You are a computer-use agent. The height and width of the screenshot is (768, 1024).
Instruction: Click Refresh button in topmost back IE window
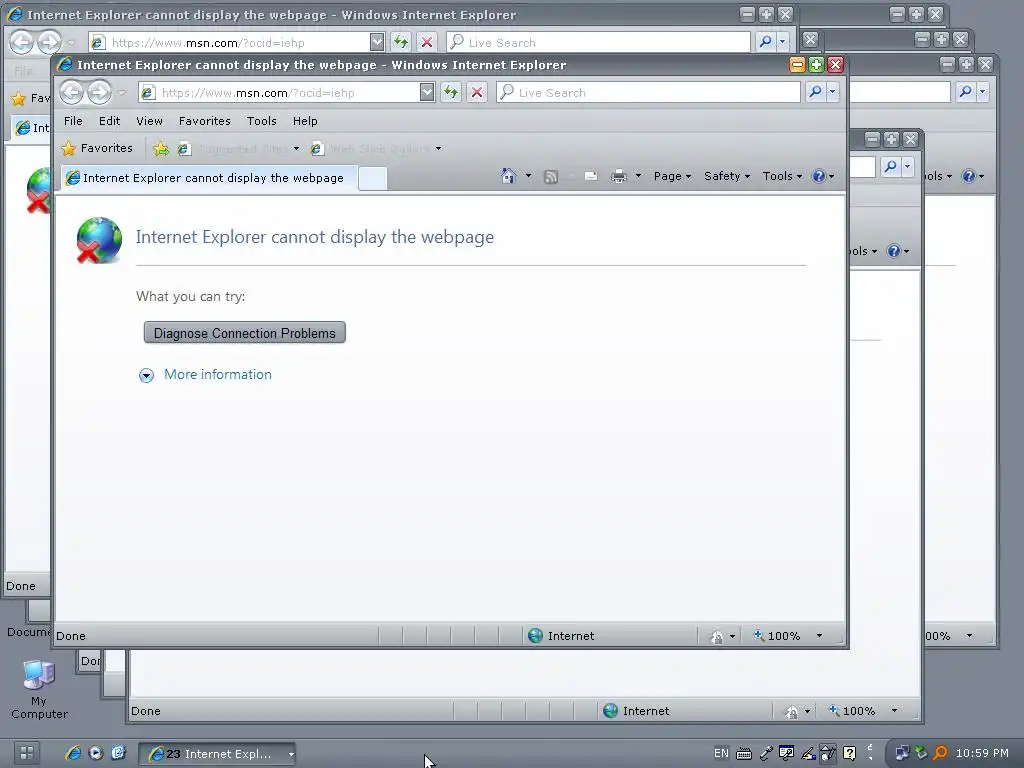pos(401,42)
